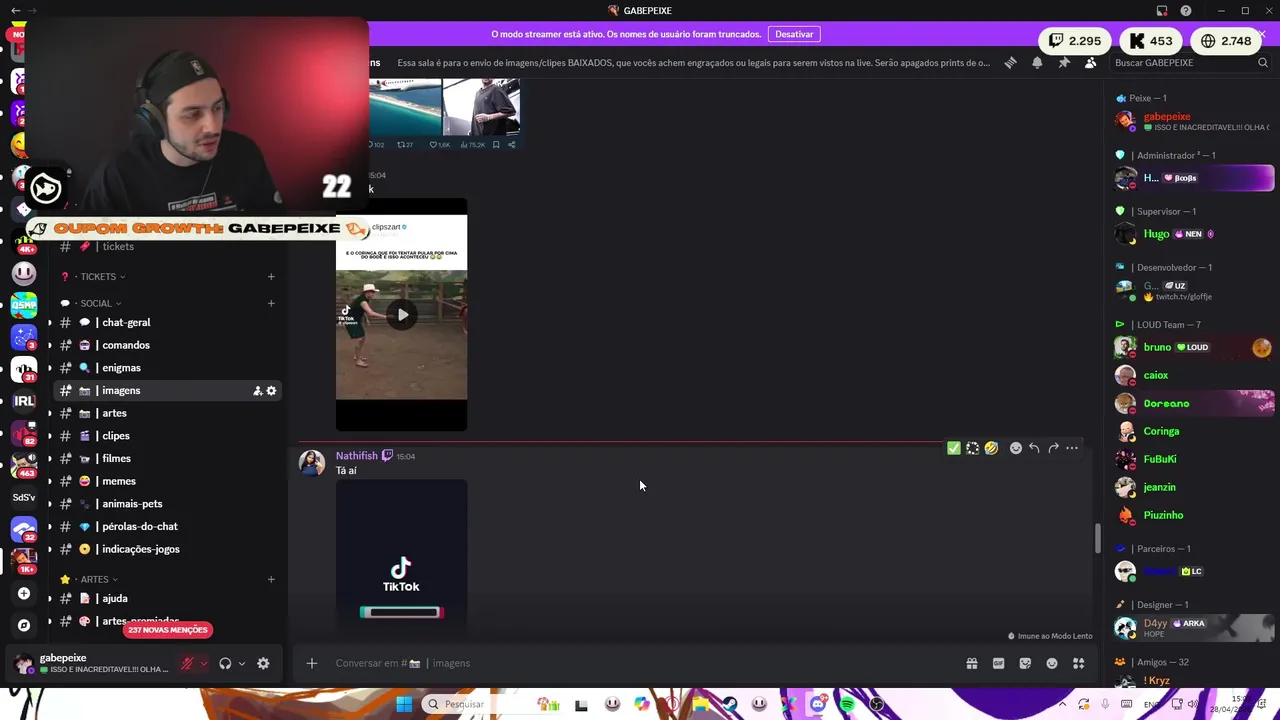
Task: Open the indicações-jogos channel
Action: 167,549
